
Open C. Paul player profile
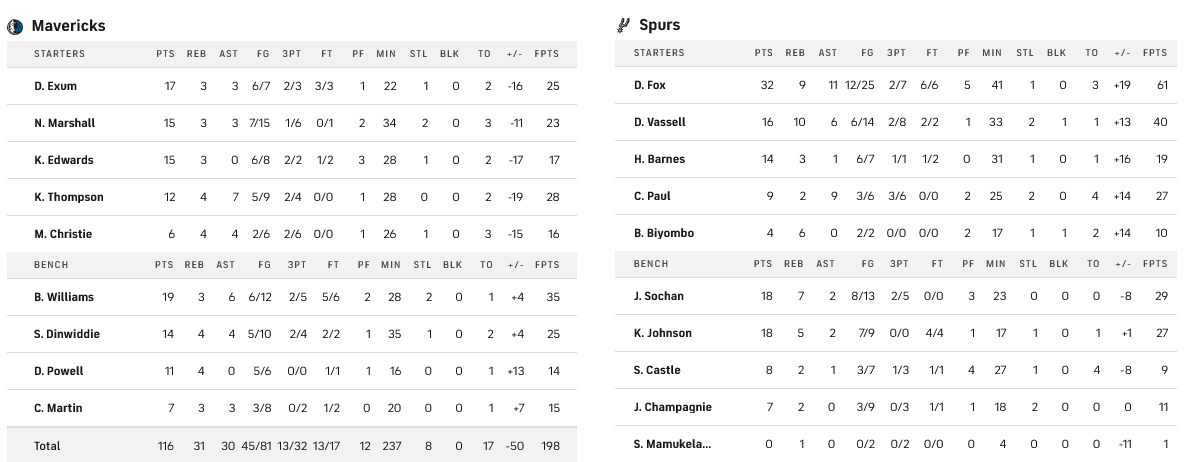[x=653, y=196]
